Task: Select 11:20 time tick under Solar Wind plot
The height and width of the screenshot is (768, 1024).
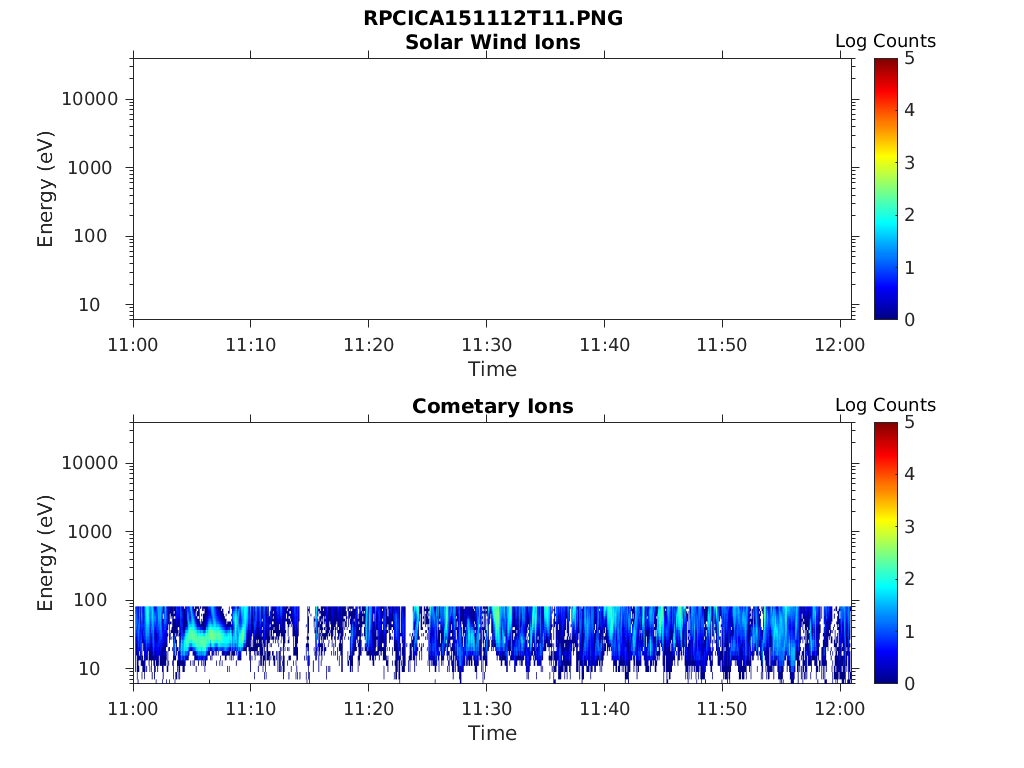Action: (369, 345)
